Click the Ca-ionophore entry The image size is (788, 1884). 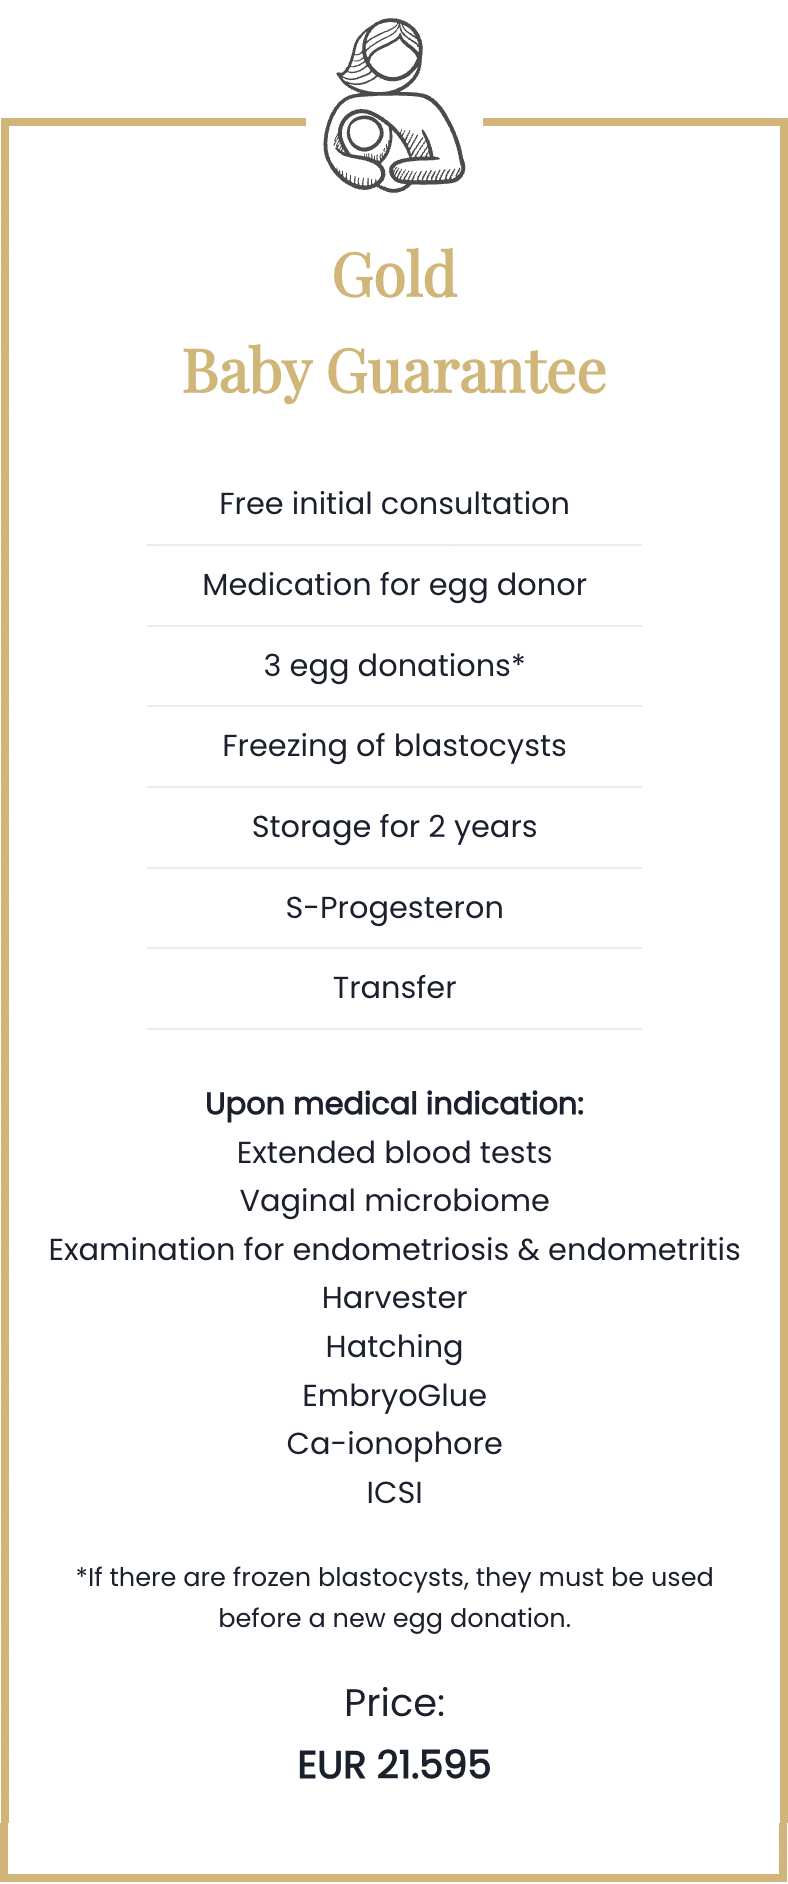click(x=394, y=1444)
